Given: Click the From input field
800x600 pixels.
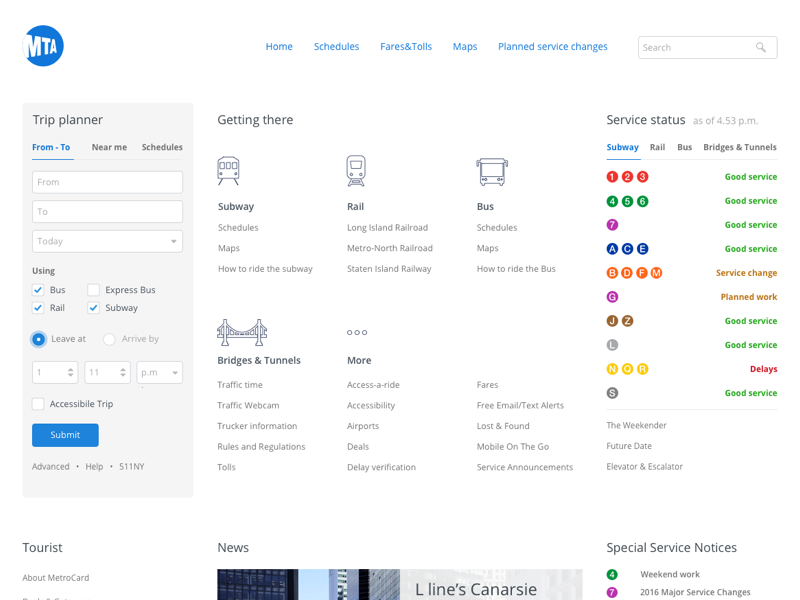Looking at the screenshot, I should click(107, 182).
